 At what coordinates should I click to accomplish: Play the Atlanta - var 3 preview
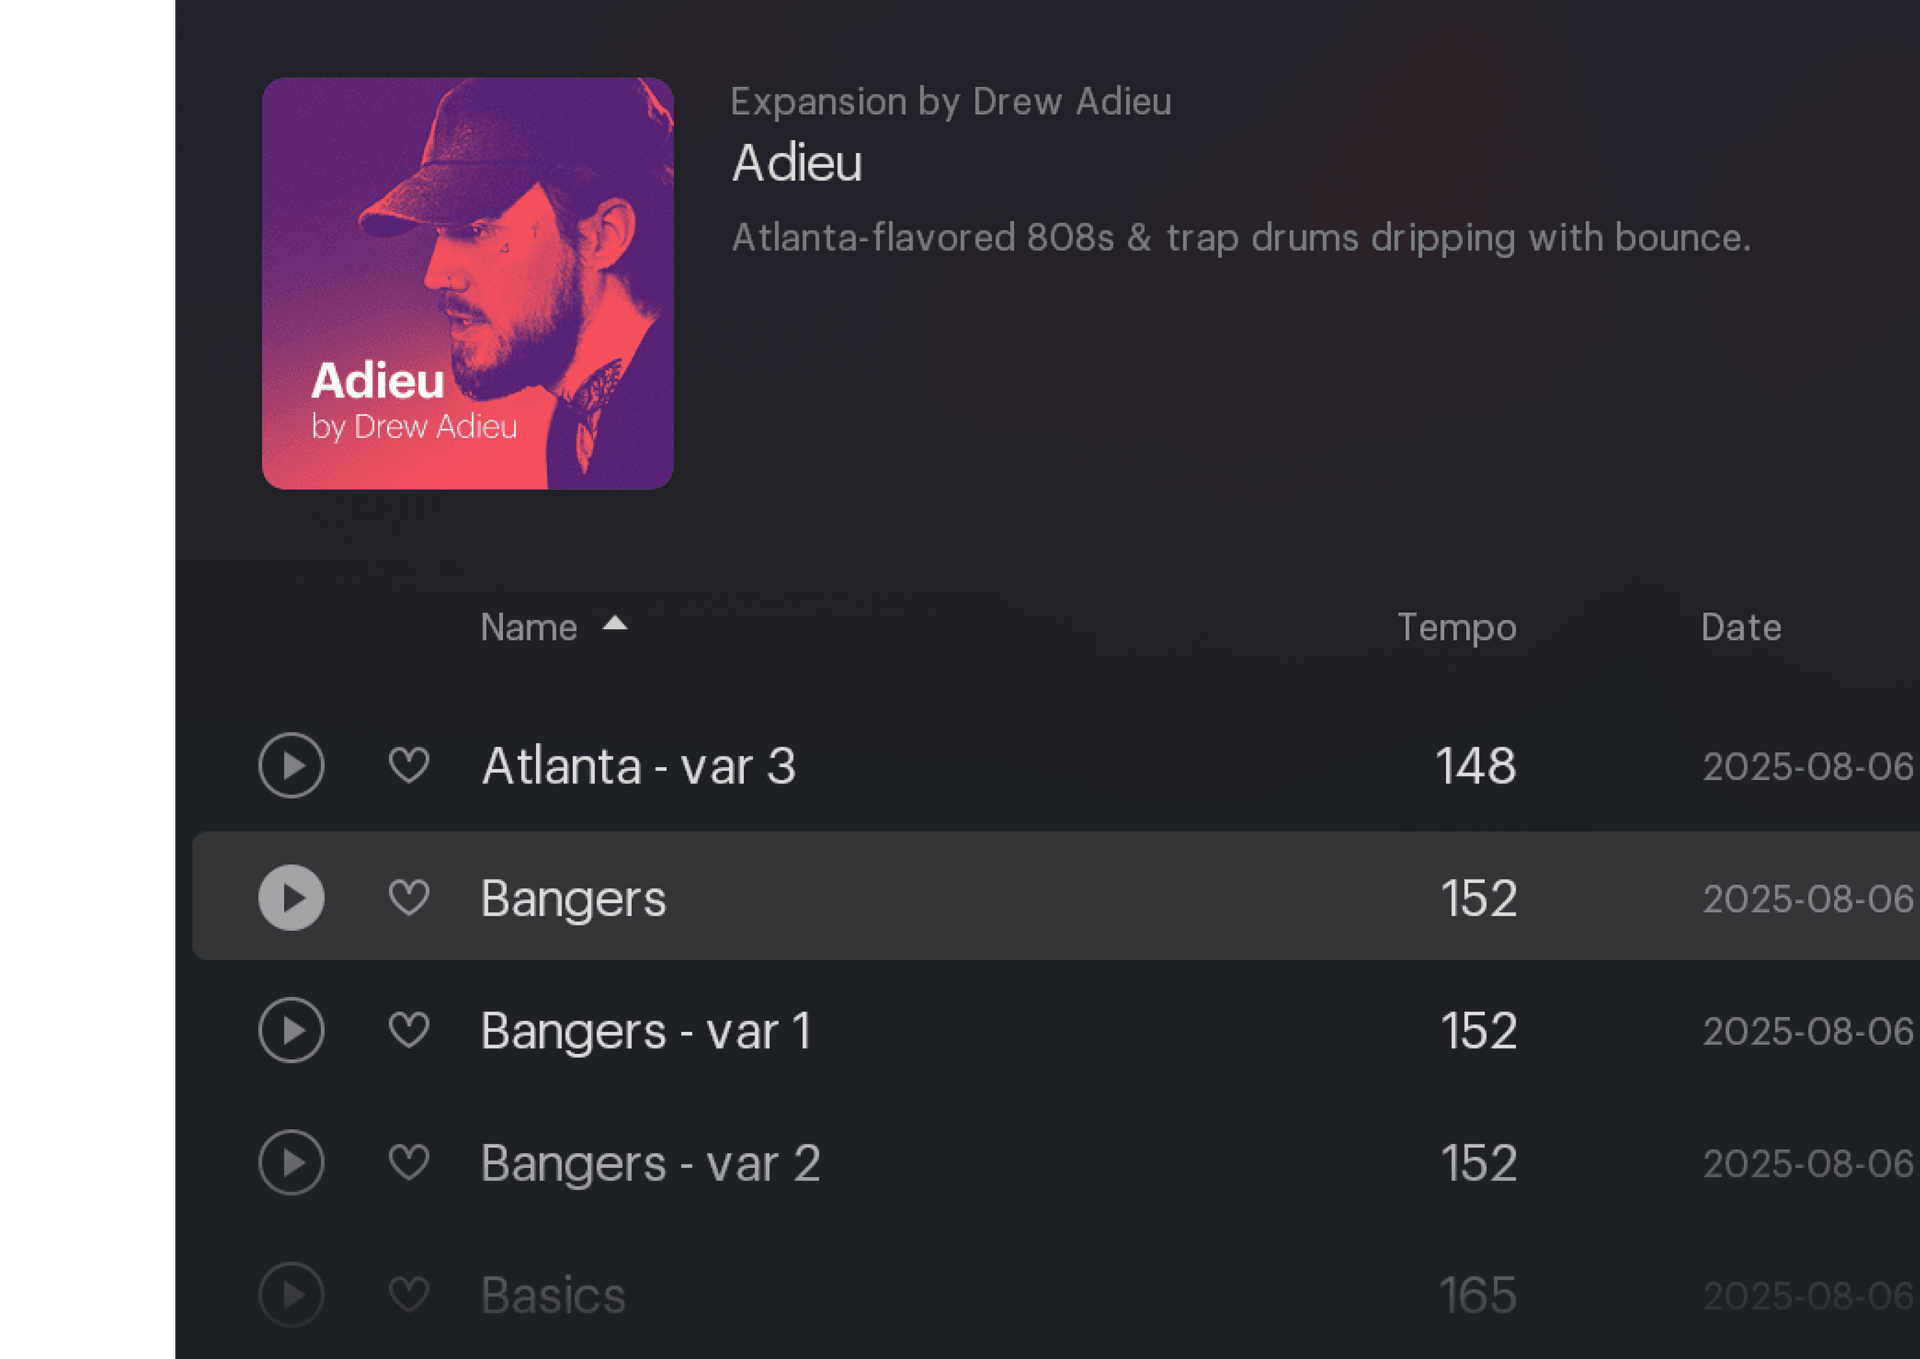[x=291, y=766]
